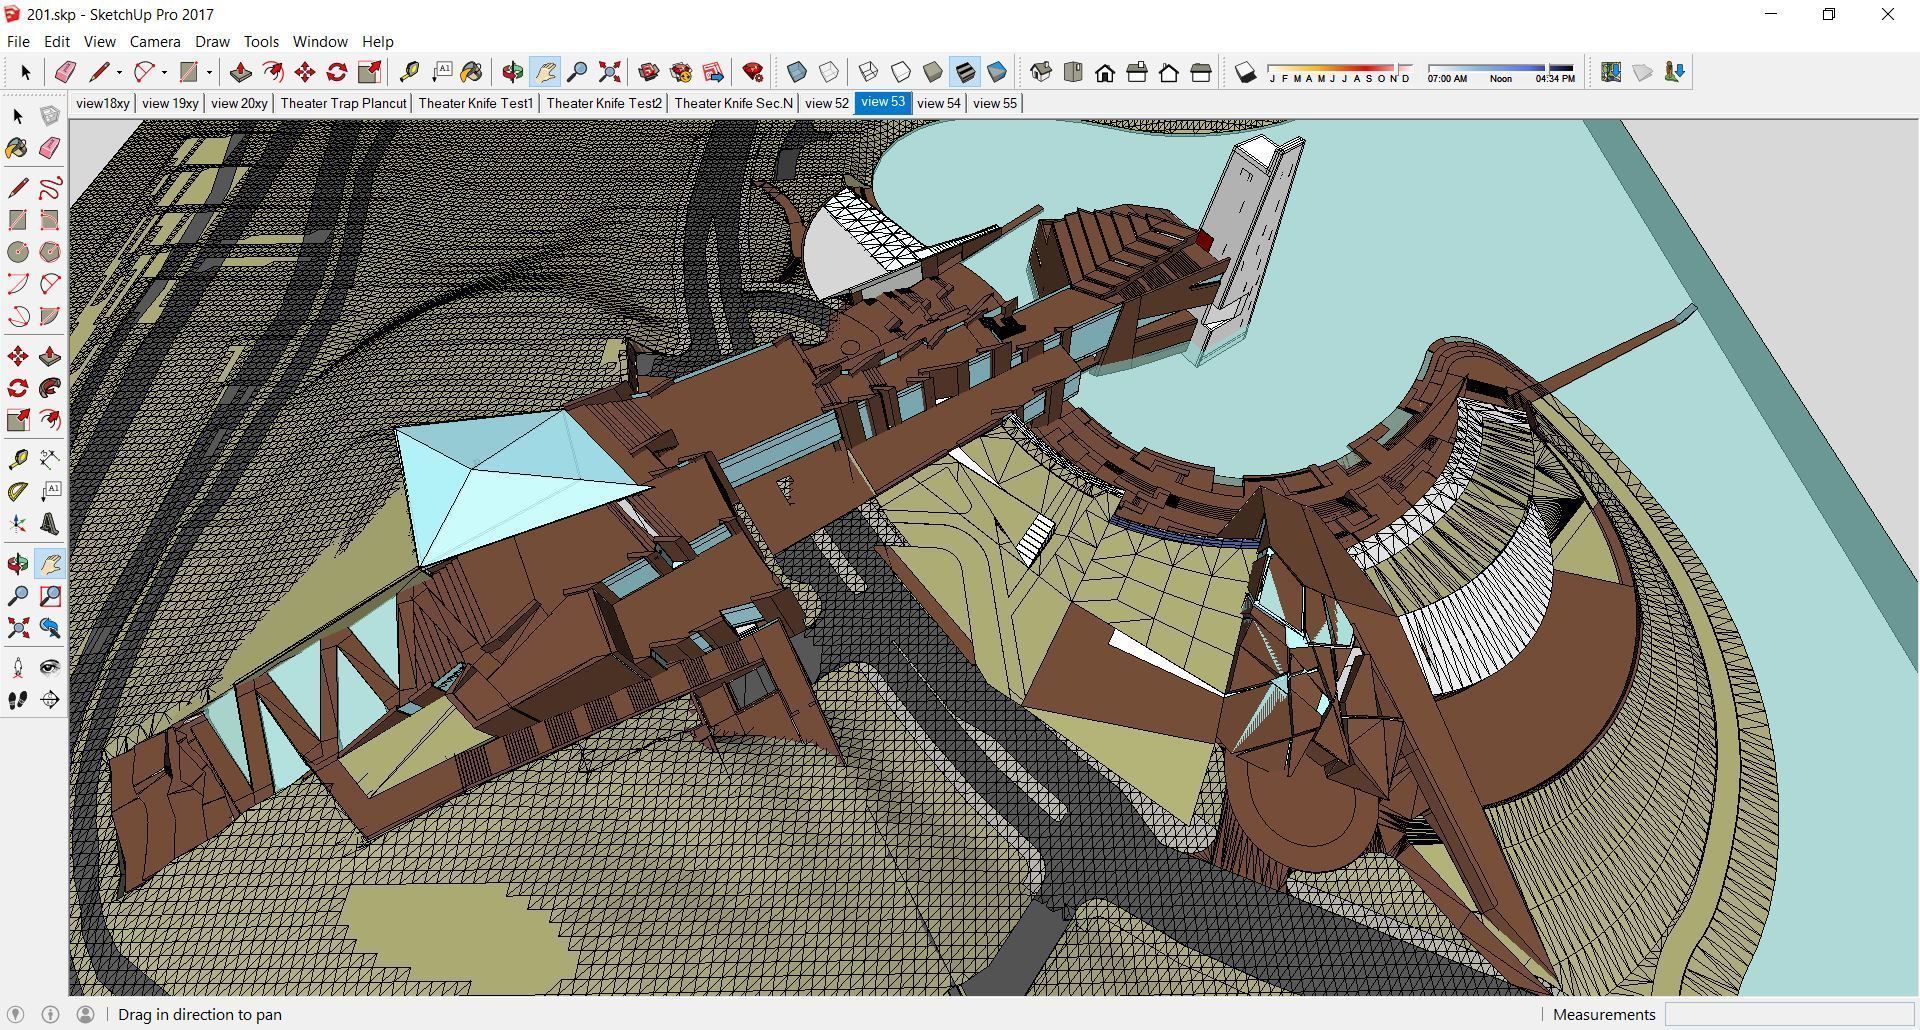The image size is (1920, 1030).
Task: Enable Monochrome face style
Action: point(997,72)
